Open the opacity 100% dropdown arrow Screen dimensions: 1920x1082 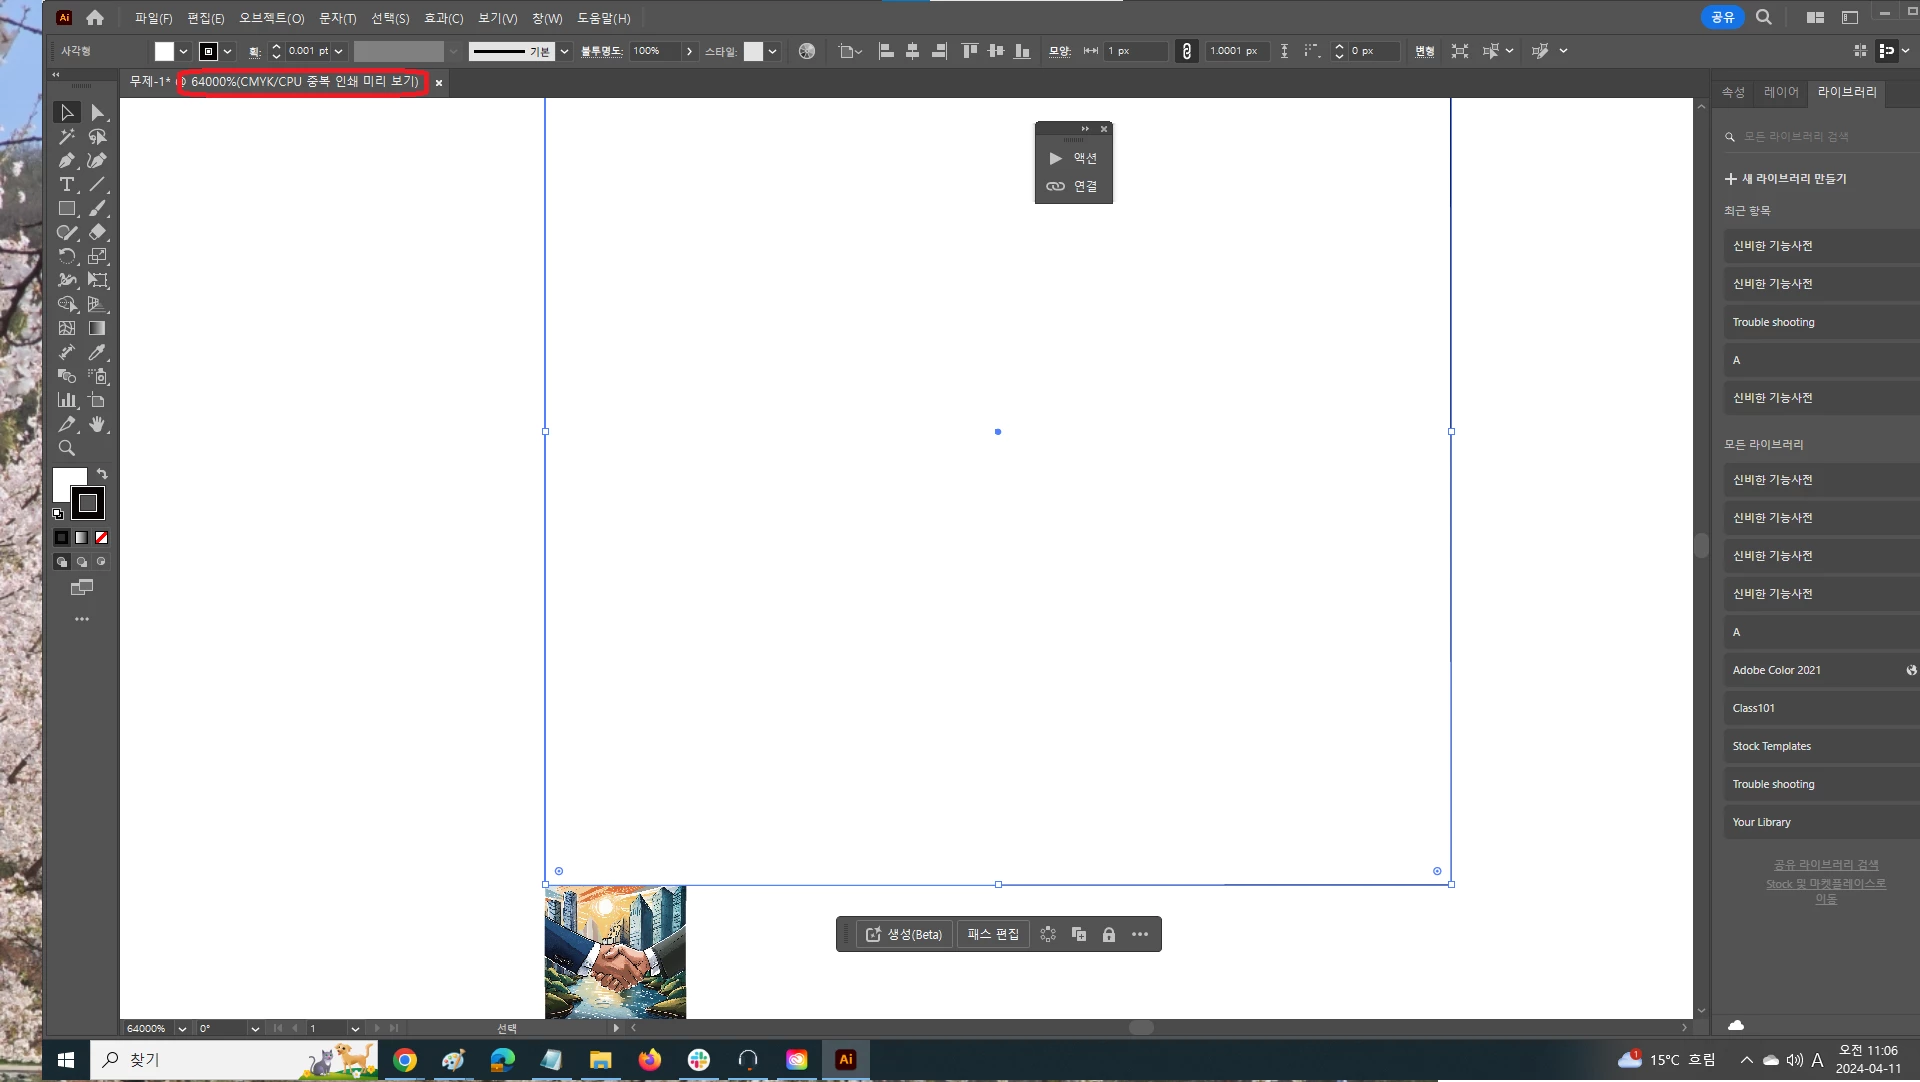pyautogui.click(x=689, y=51)
